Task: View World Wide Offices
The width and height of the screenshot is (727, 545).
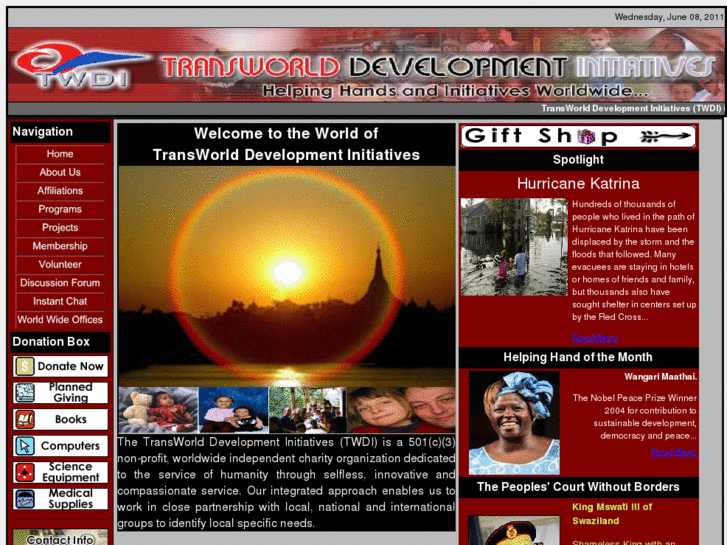Action: [60, 320]
